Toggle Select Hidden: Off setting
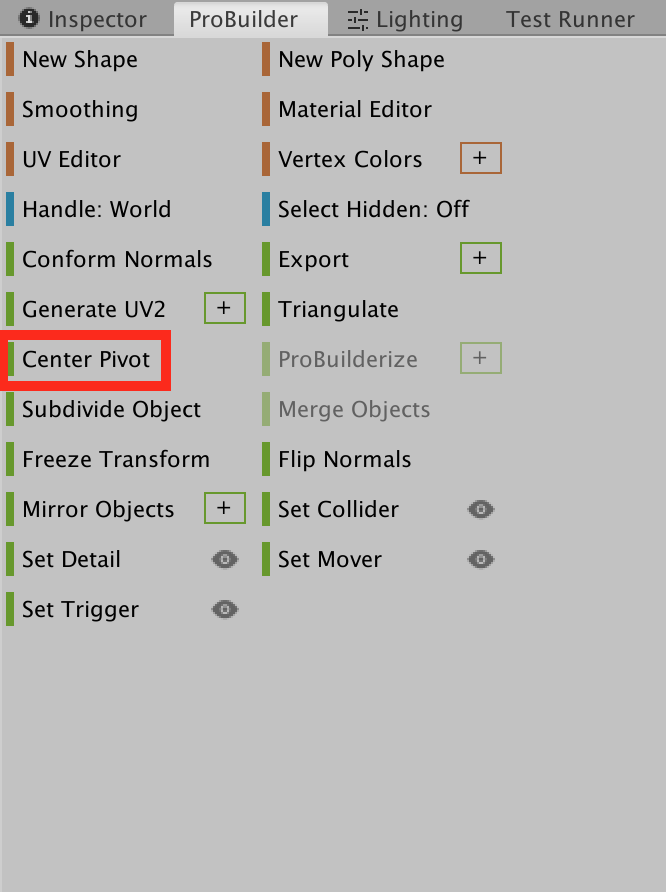The height and width of the screenshot is (892, 666). pyautogui.click(x=373, y=210)
